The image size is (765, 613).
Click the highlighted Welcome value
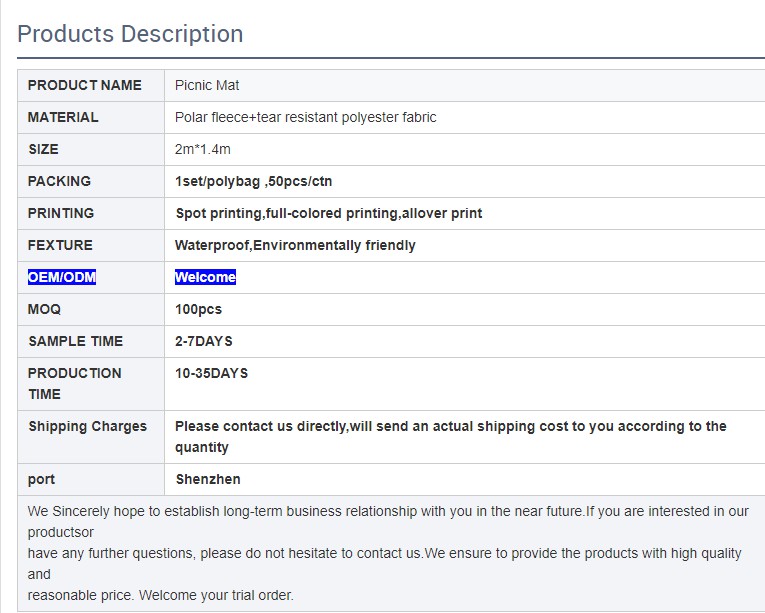[x=205, y=277]
